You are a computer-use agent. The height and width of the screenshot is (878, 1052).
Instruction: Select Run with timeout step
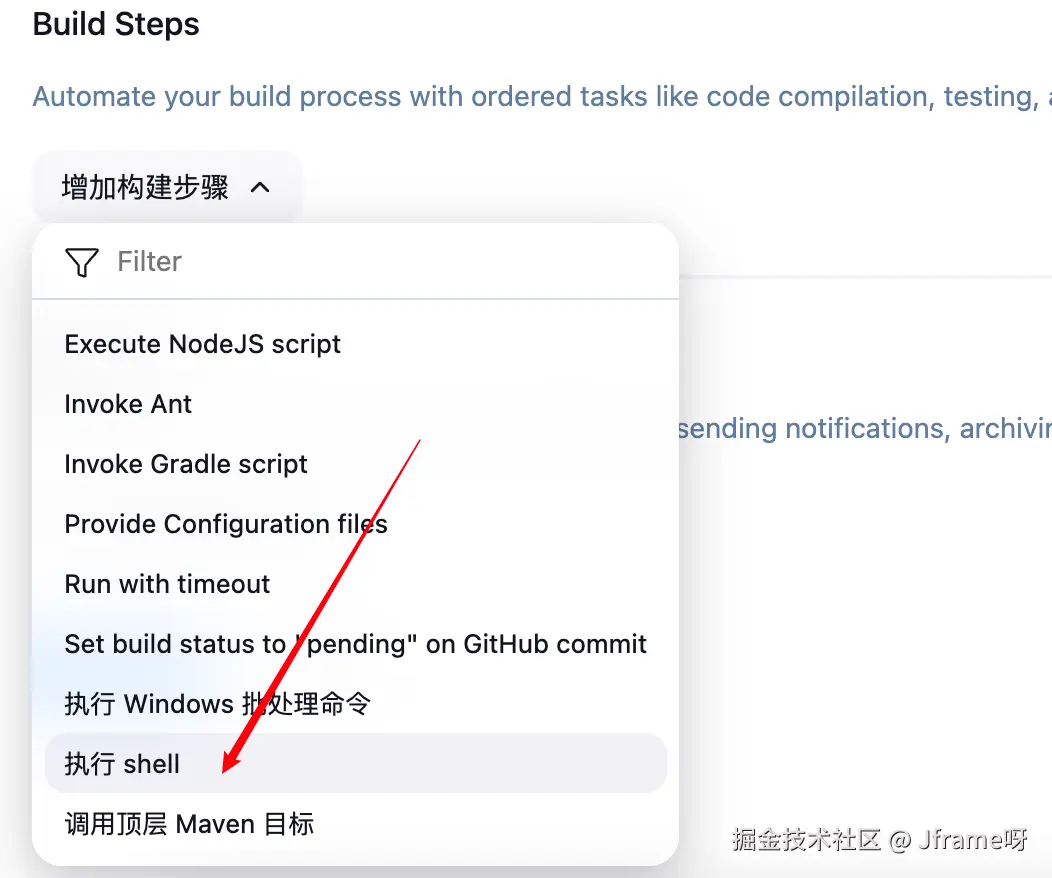coord(167,584)
